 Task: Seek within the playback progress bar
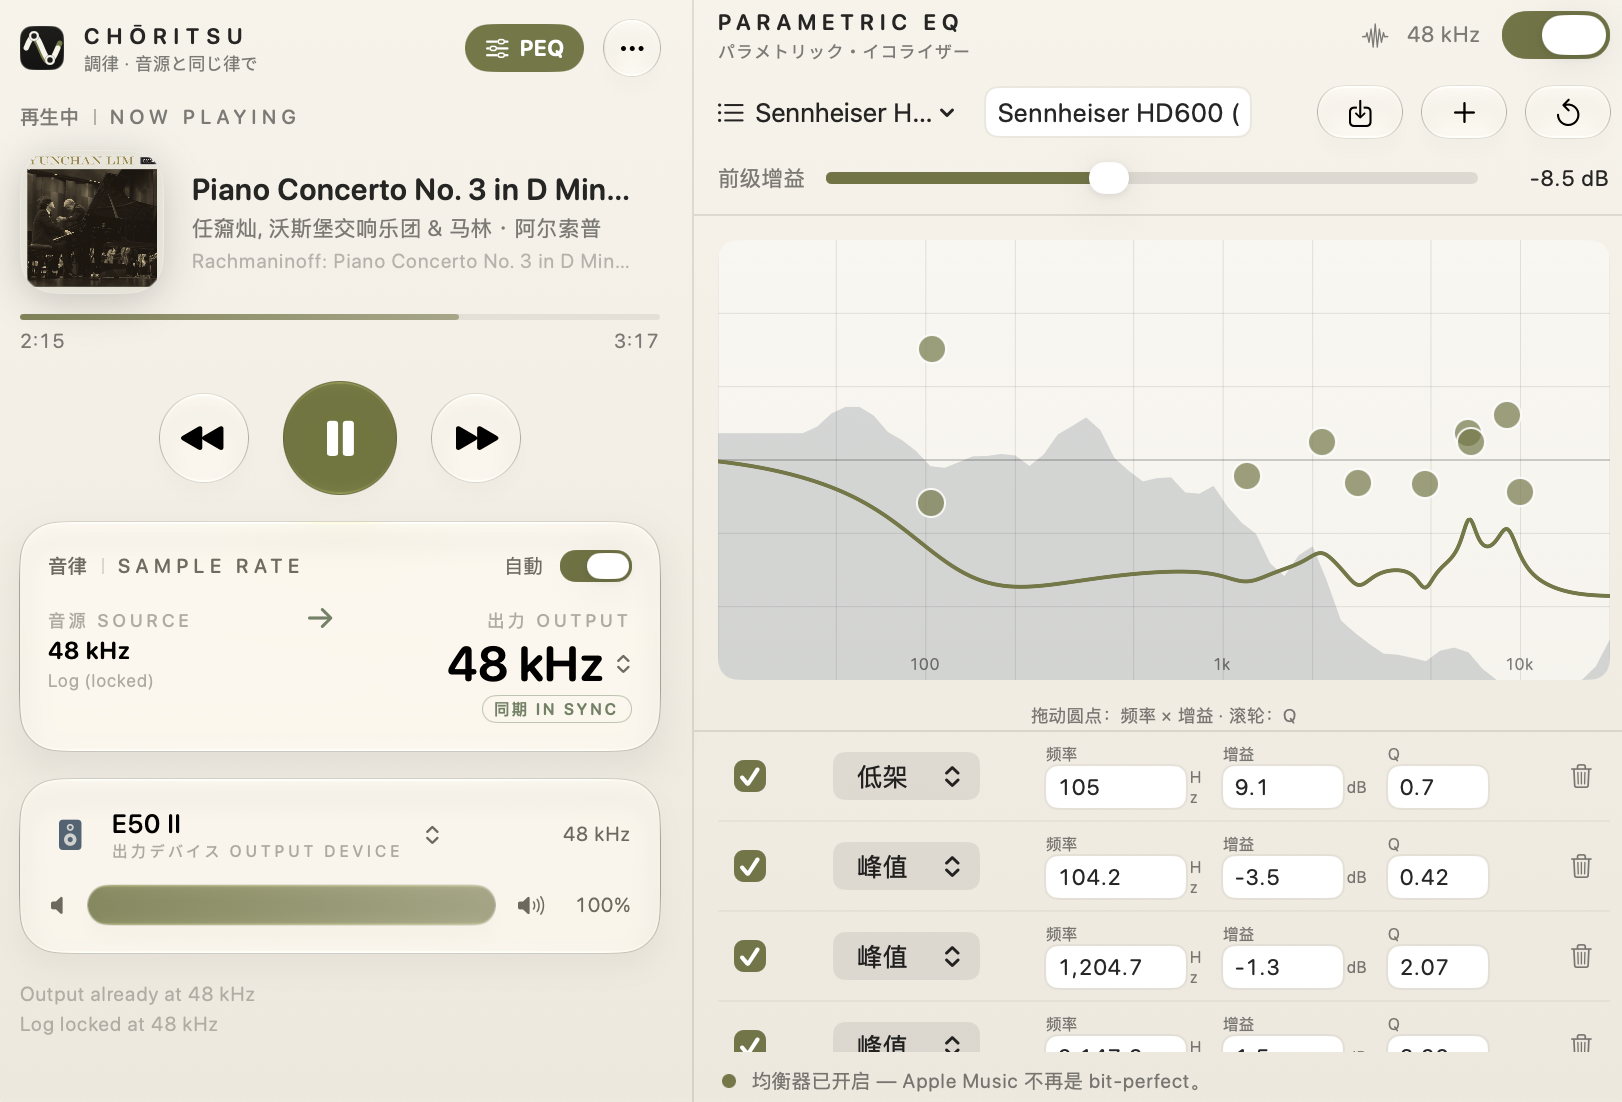point(340,317)
